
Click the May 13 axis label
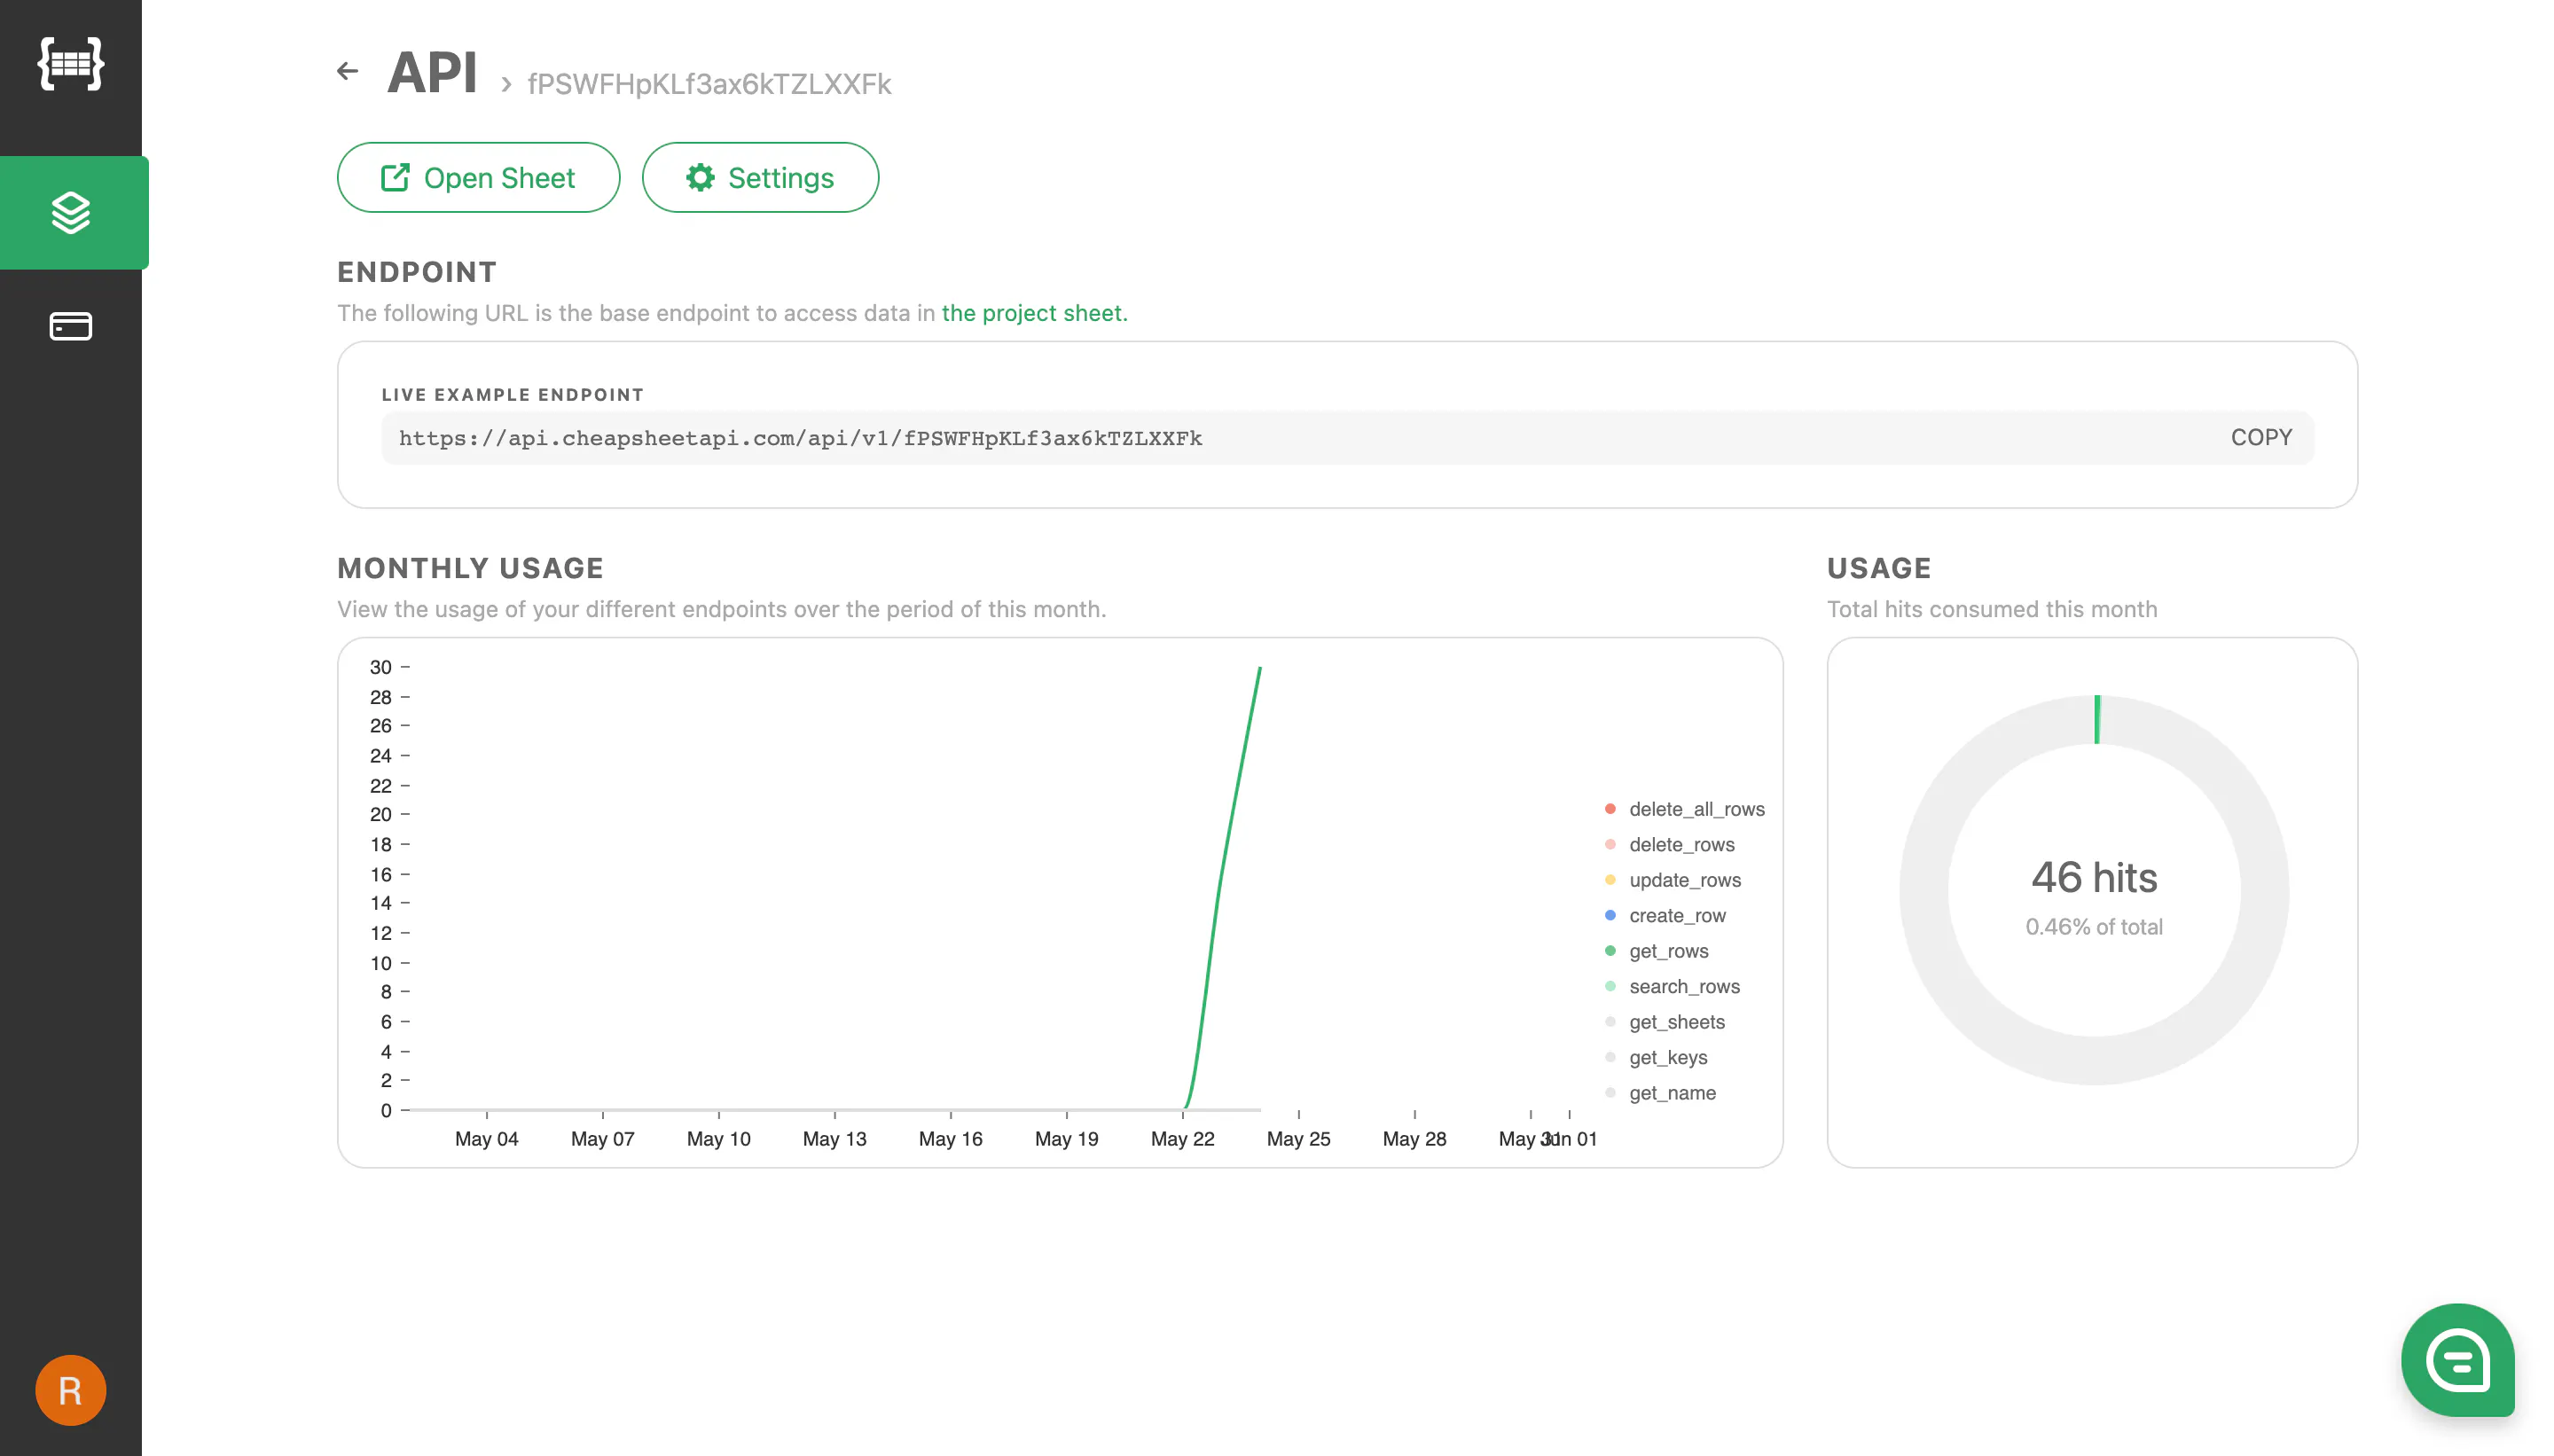[834, 1139]
